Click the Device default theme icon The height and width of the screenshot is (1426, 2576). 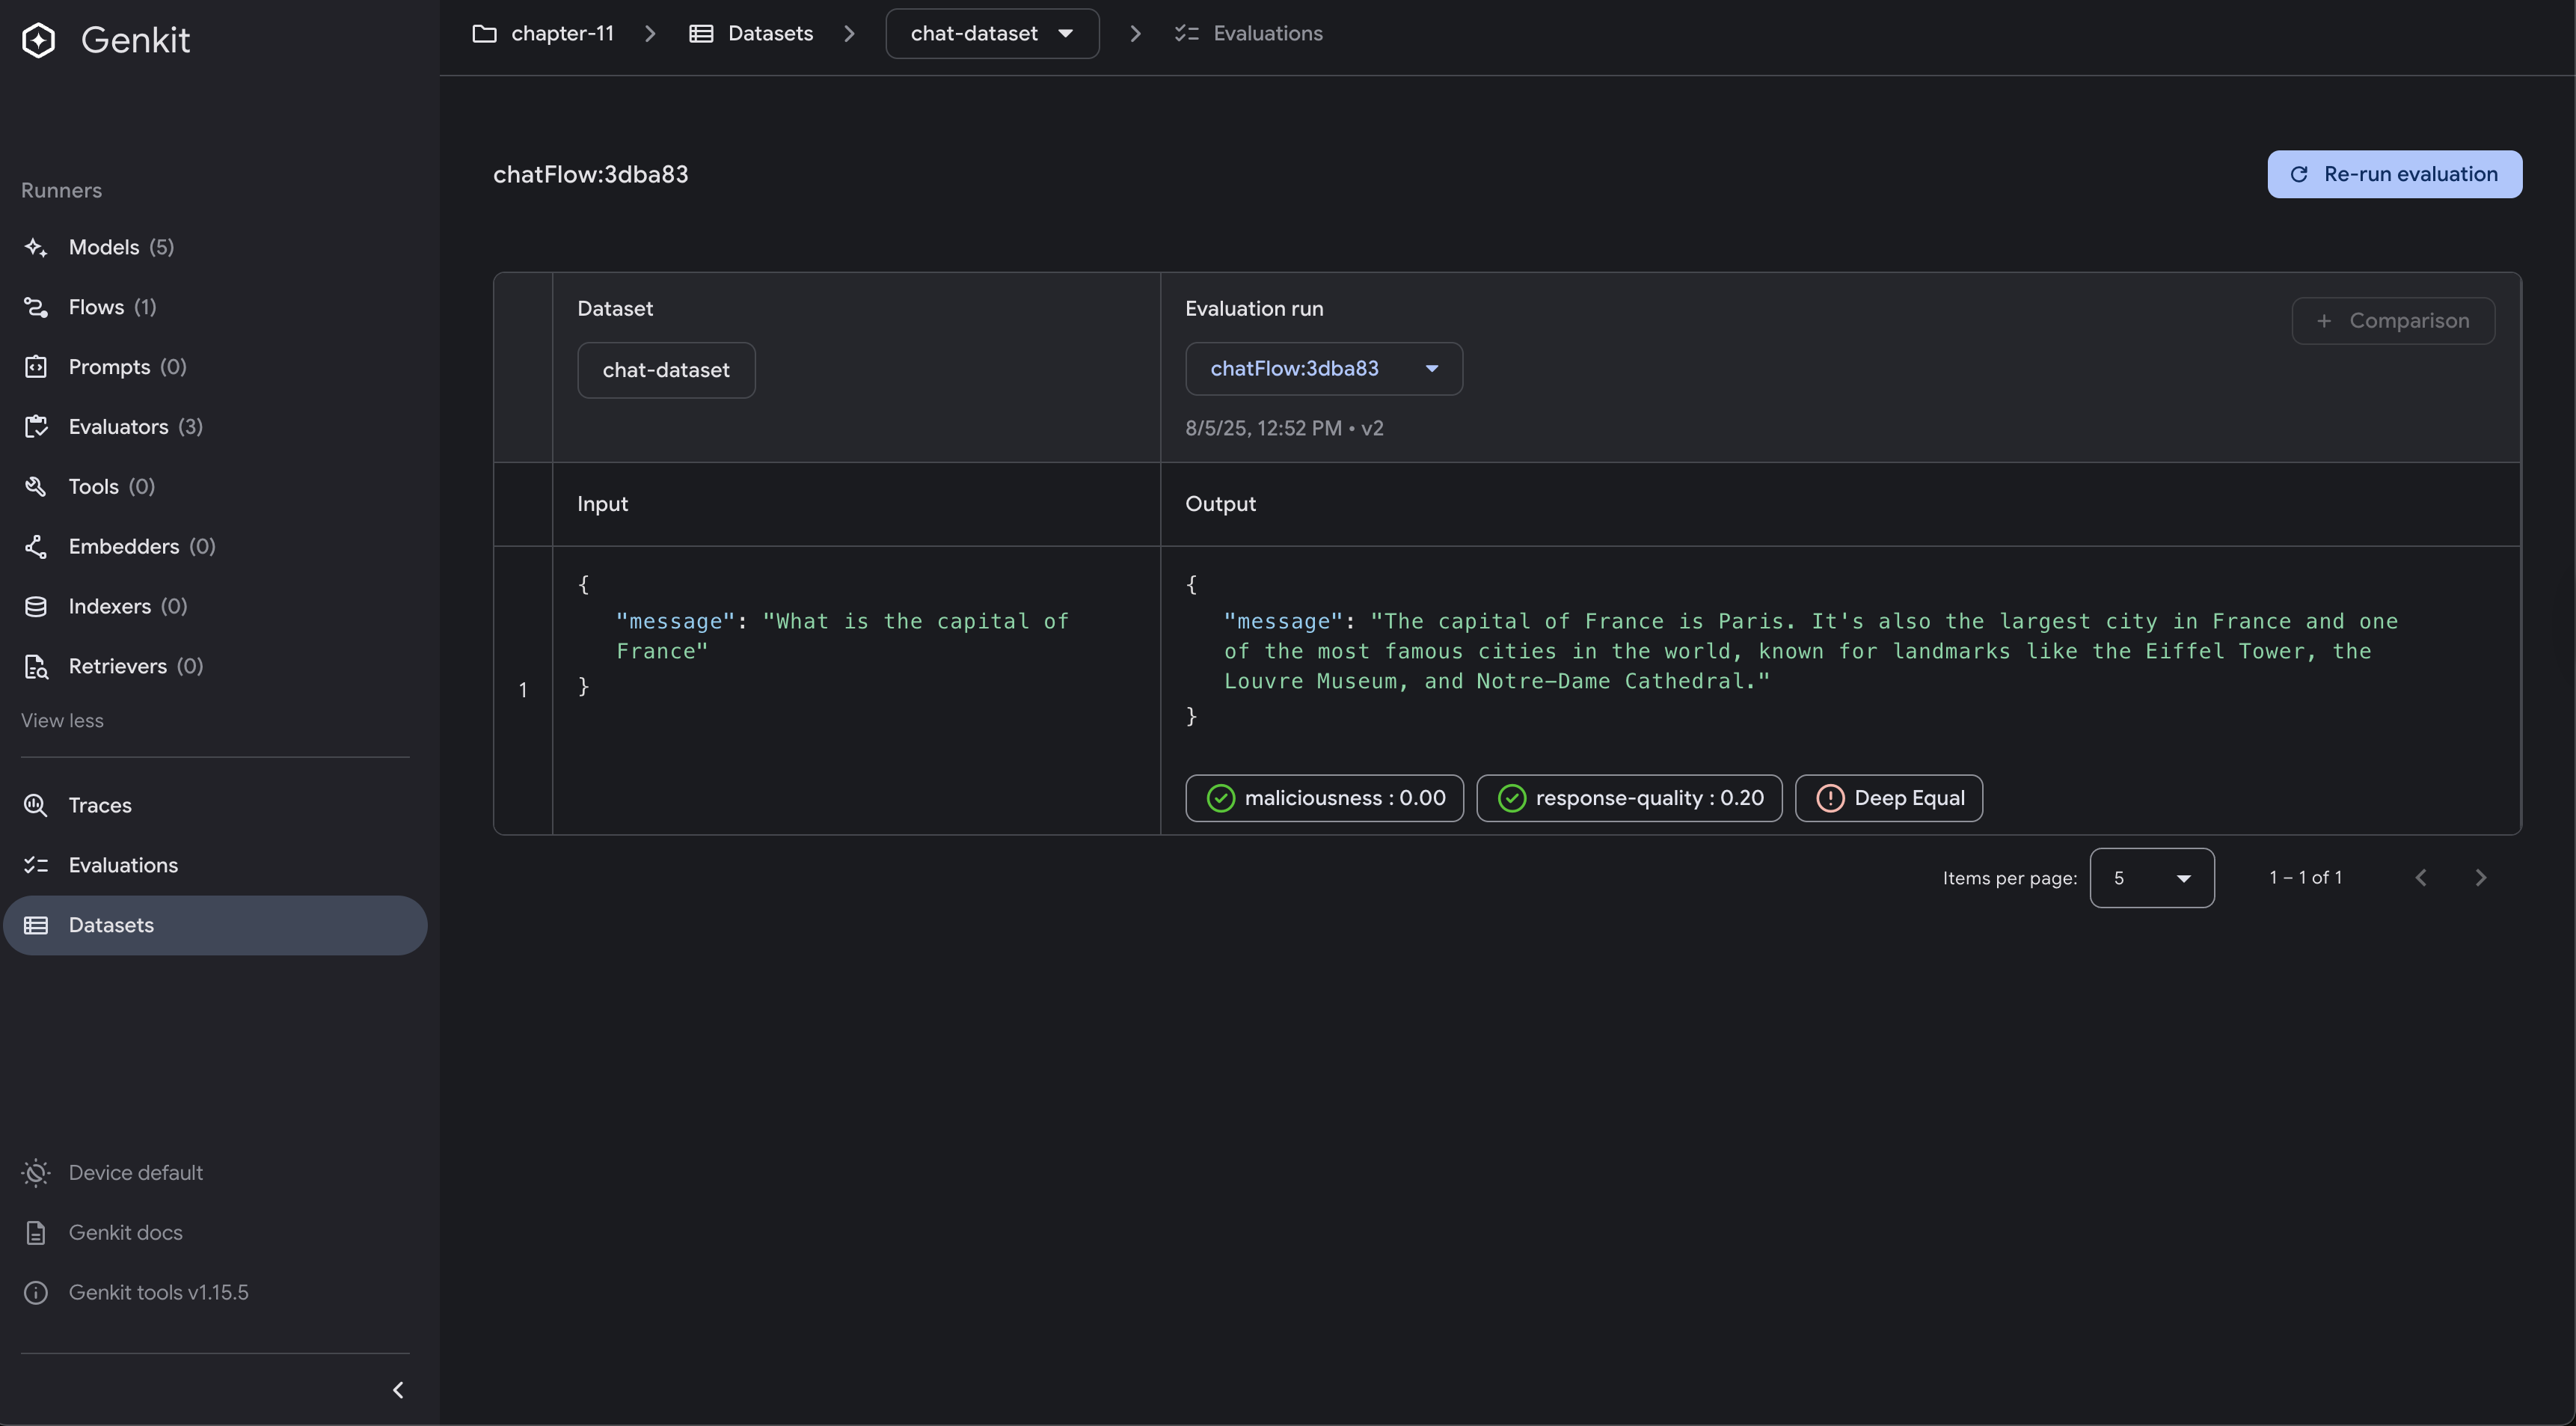point(36,1173)
